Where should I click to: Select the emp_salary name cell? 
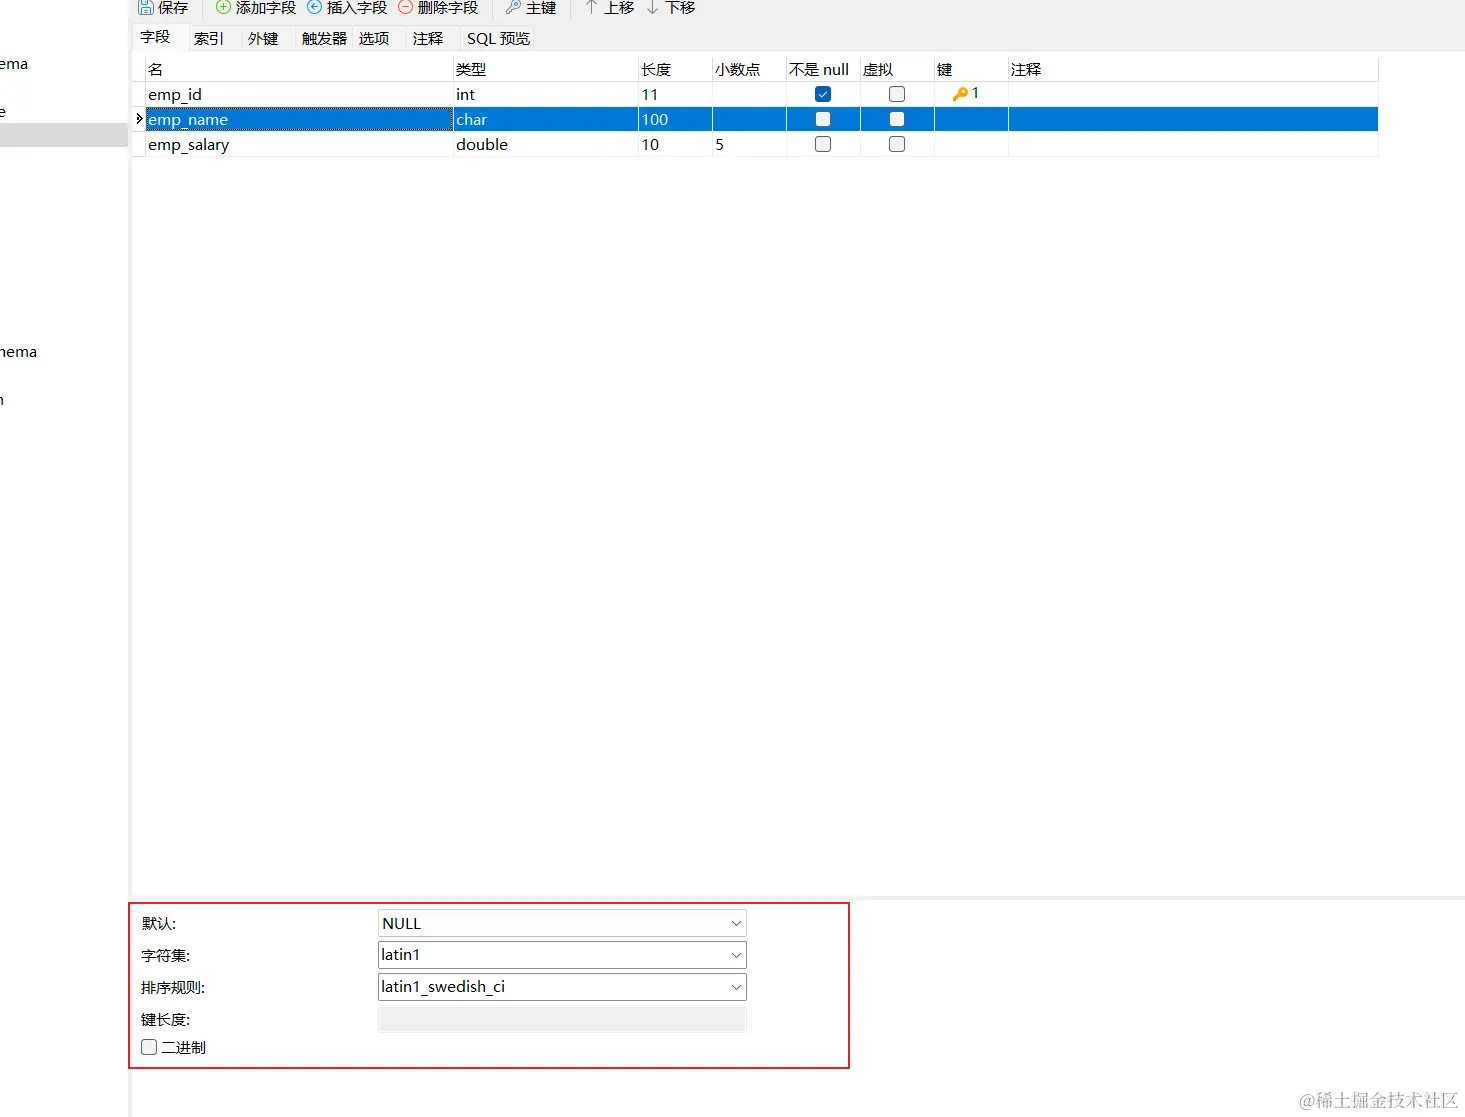coord(299,144)
